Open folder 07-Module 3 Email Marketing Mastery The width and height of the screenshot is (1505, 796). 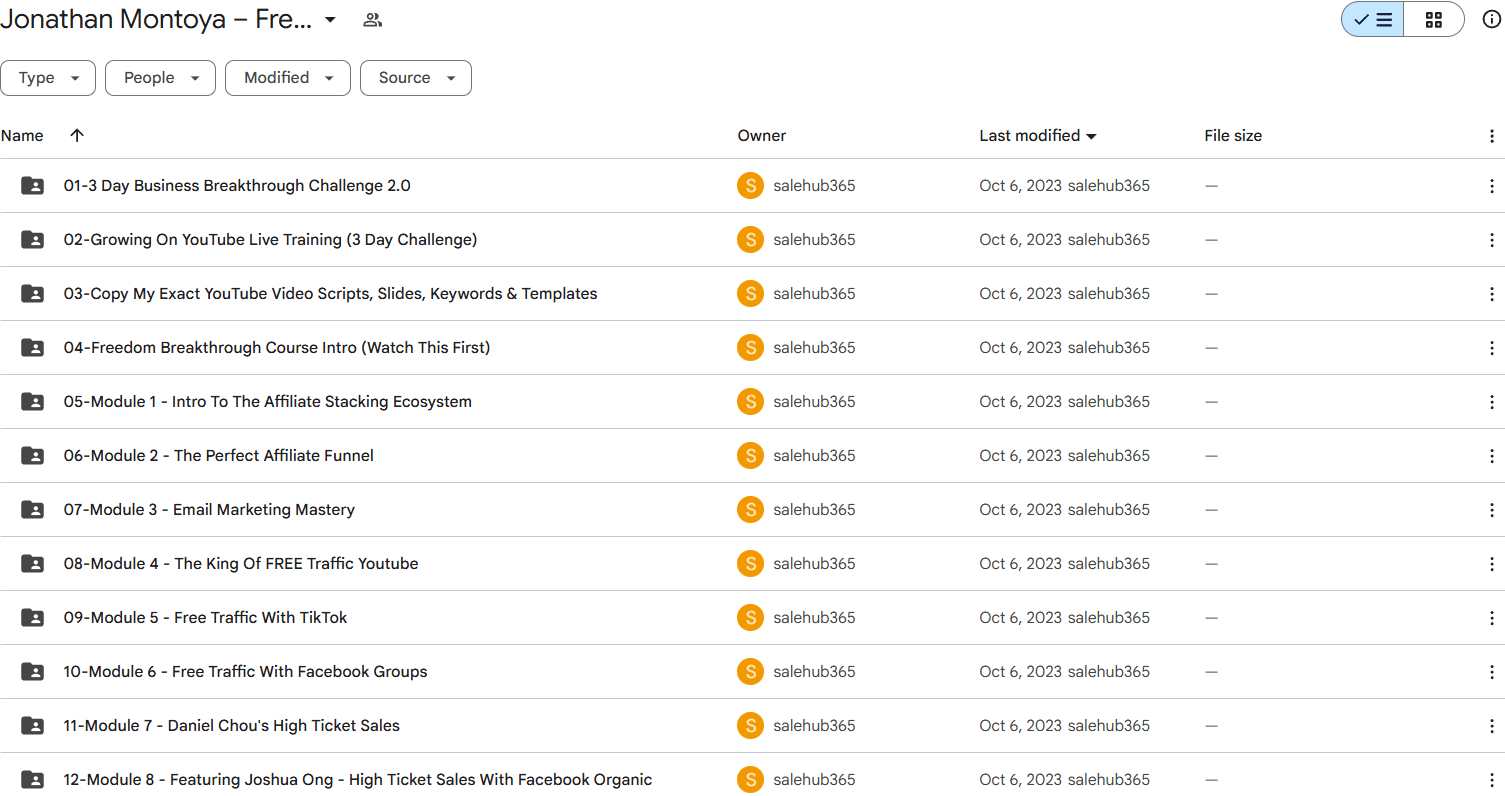pos(209,510)
